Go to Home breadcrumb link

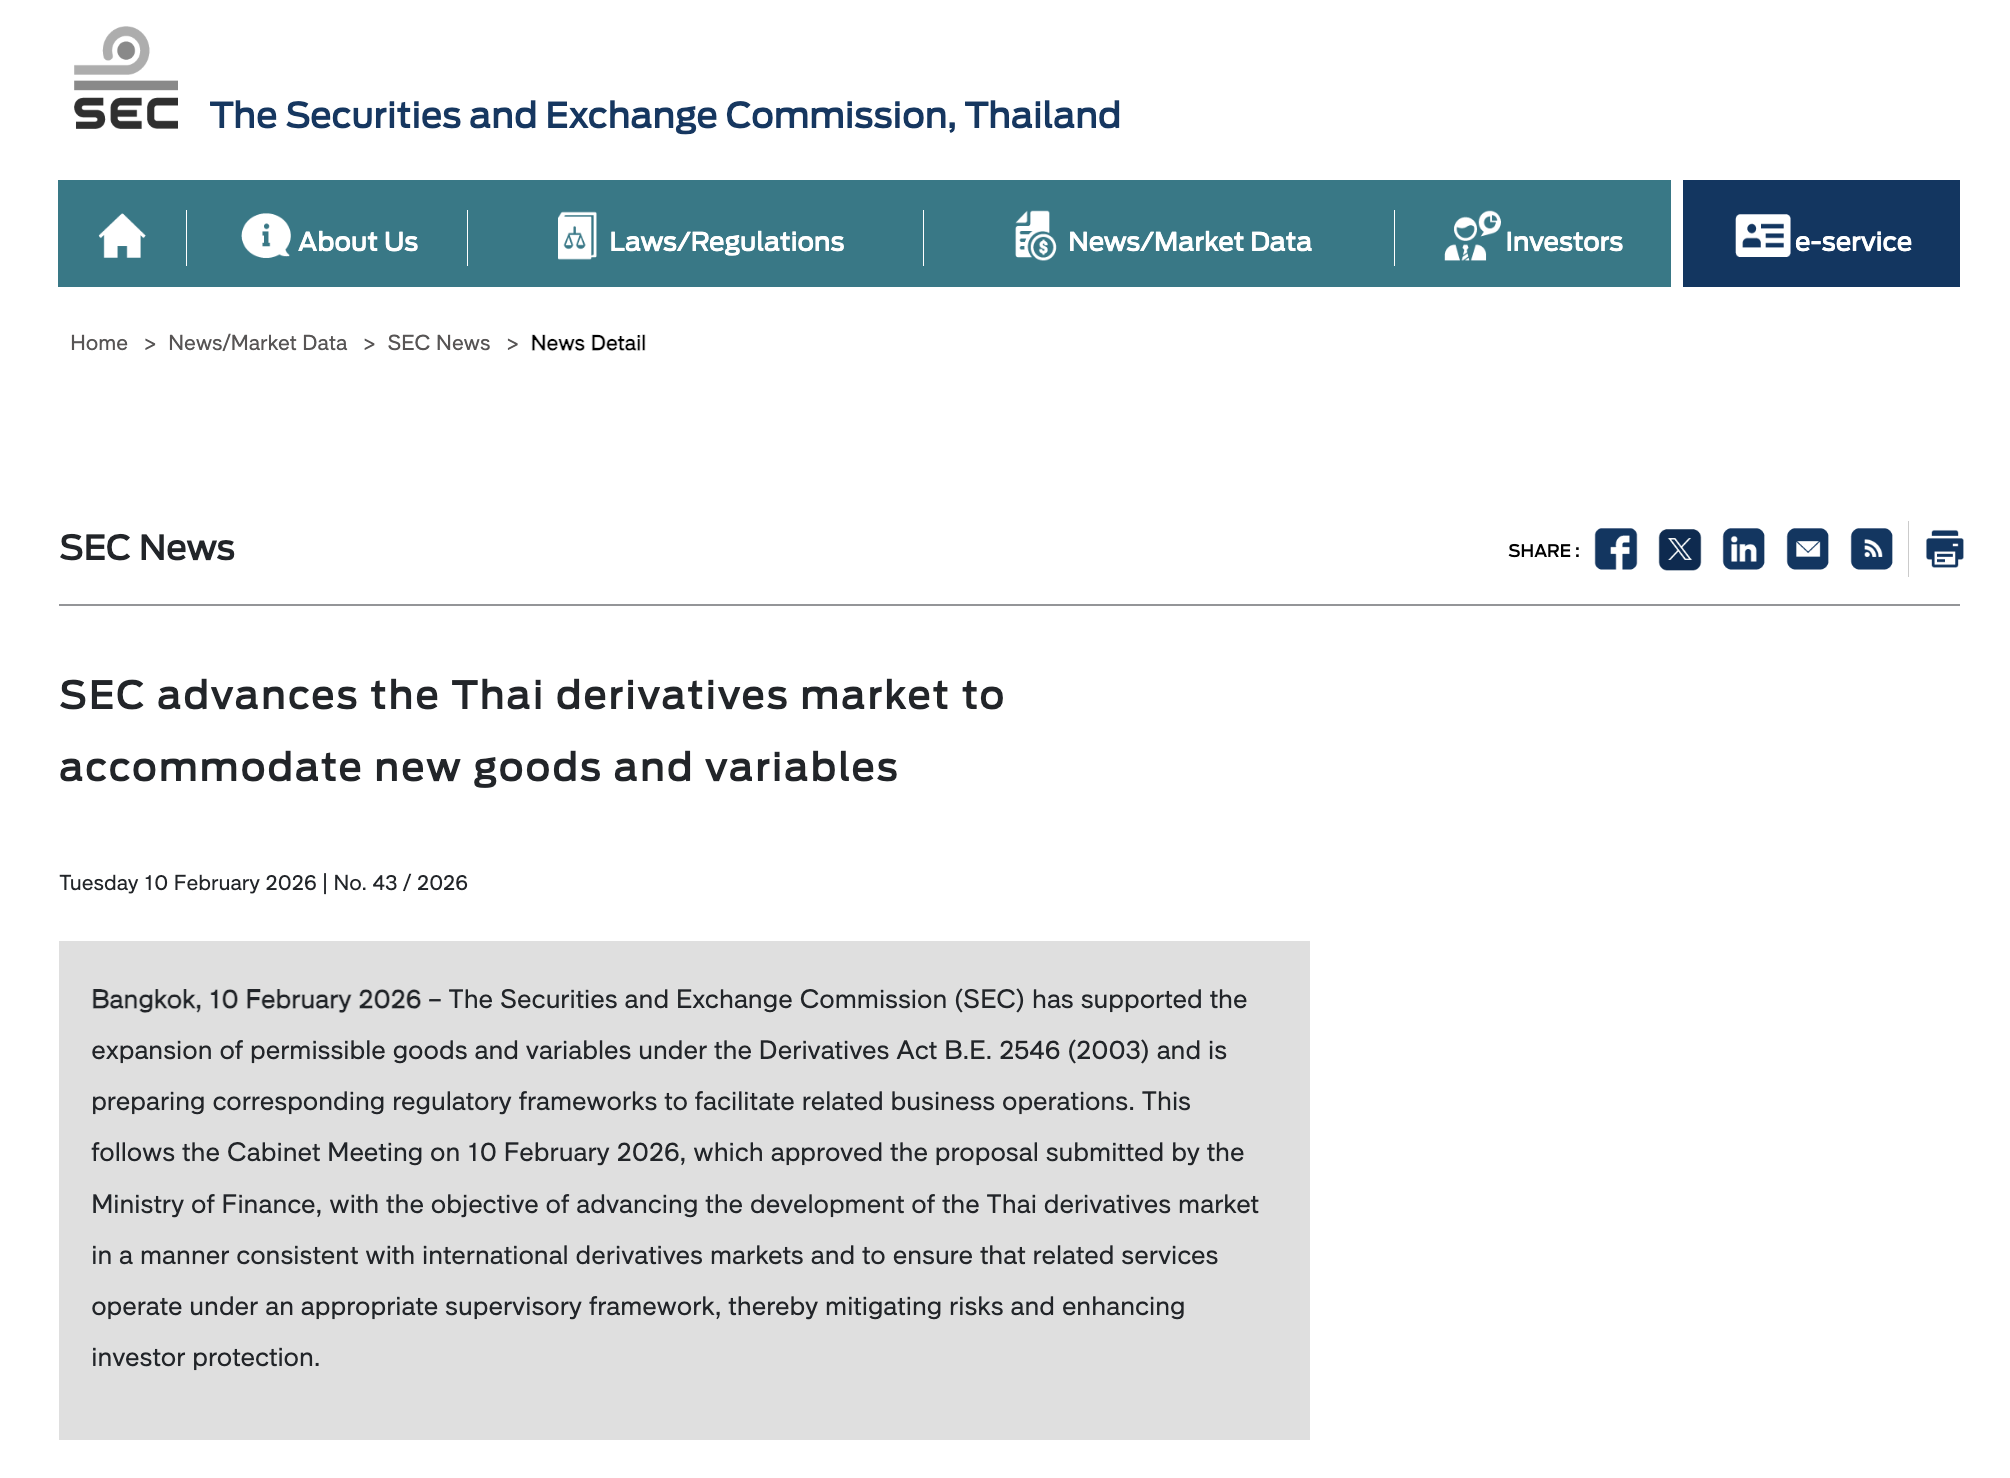[99, 343]
